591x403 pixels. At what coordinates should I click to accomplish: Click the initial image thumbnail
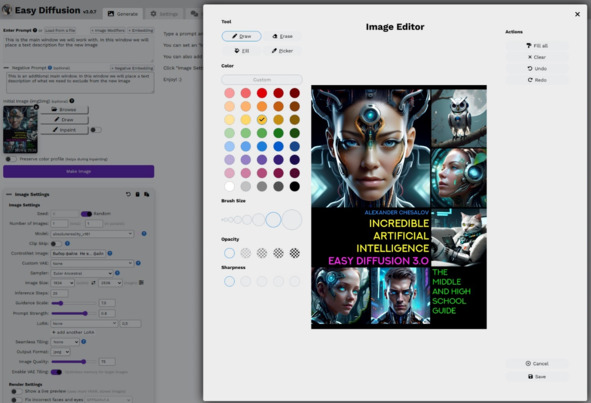point(20,129)
